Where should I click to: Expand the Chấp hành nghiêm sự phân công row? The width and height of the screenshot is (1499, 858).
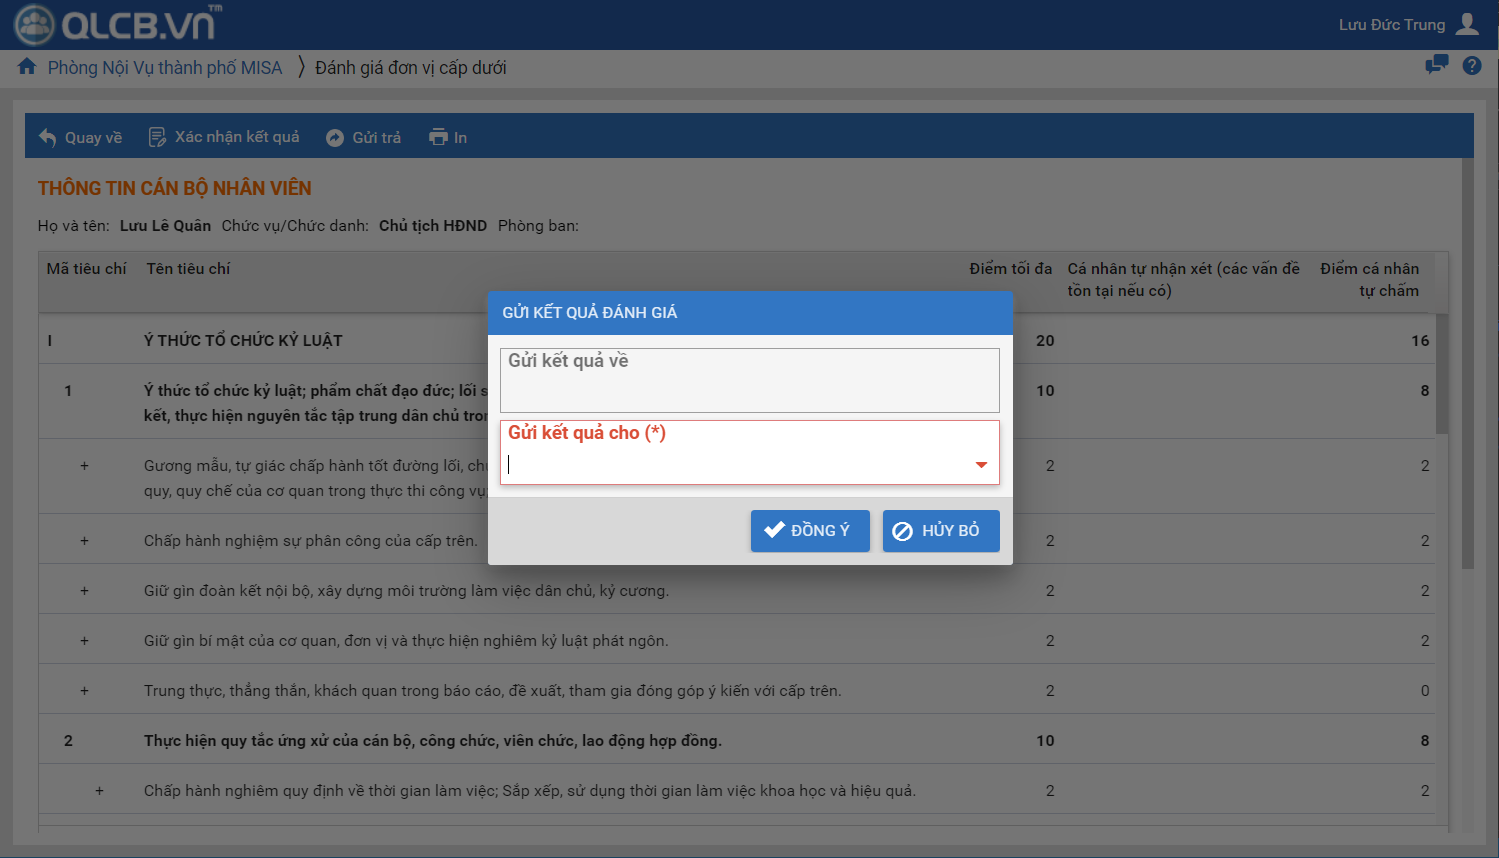[84, 541]
